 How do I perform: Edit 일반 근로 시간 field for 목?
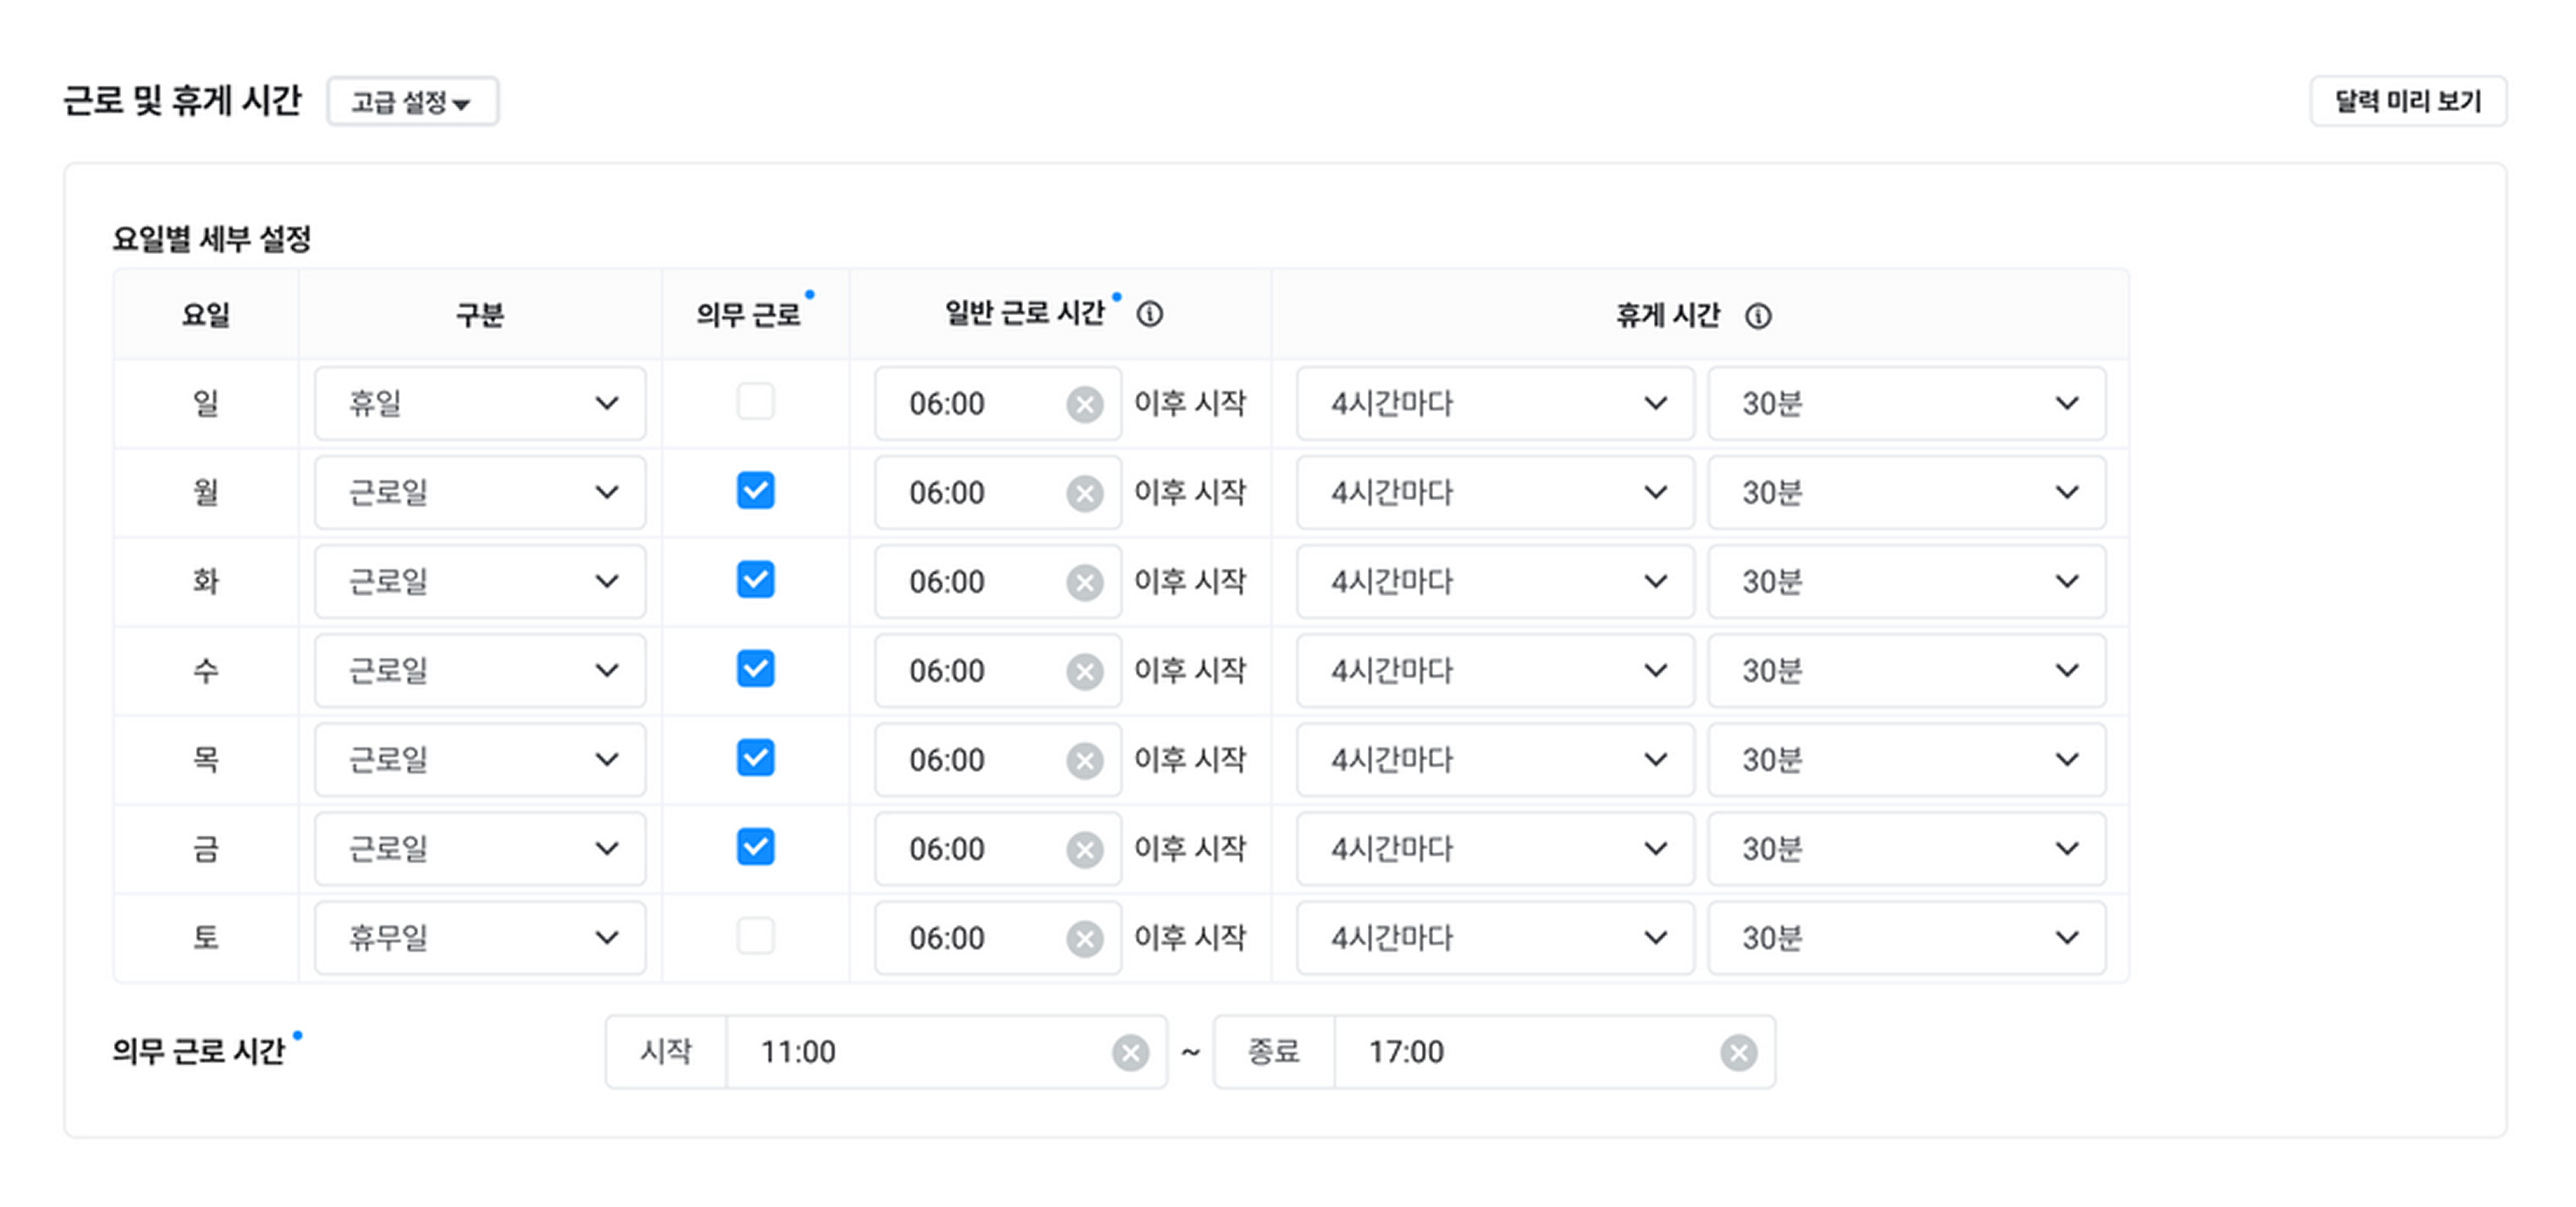(997, 759)
